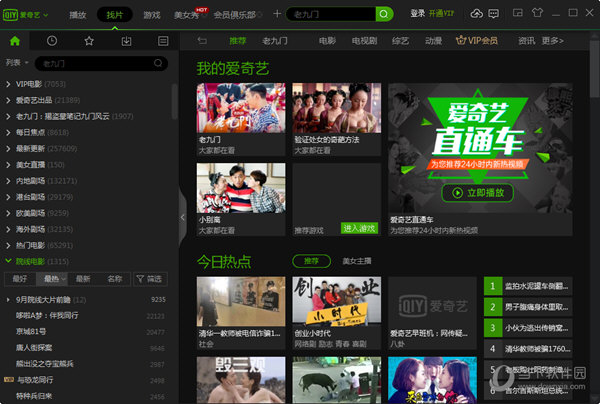The image size is (600, 404).
Task: Open the 老九门 video thumbnail
Action: 241,108
